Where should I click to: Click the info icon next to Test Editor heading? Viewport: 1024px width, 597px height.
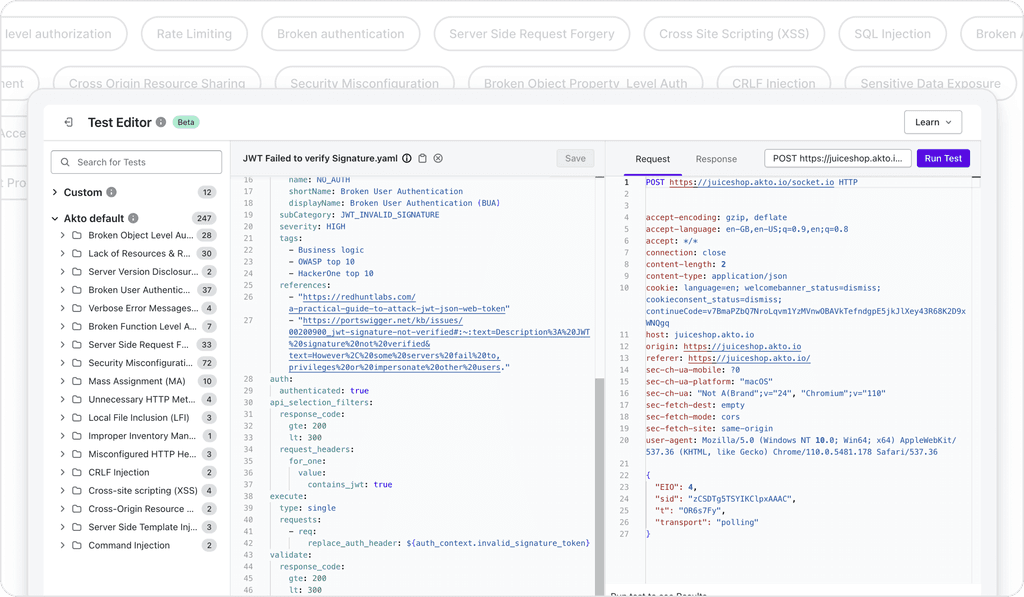tap(161, 122)
